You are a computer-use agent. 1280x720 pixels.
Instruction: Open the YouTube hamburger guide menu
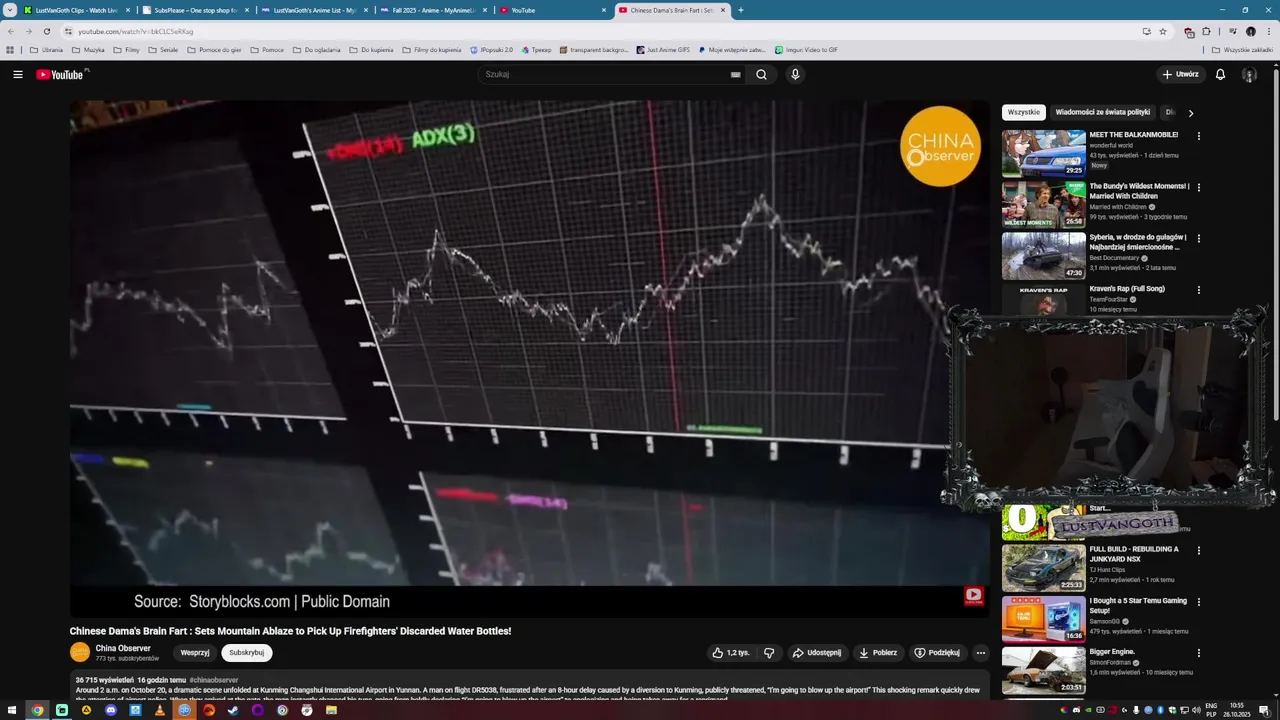17,74
